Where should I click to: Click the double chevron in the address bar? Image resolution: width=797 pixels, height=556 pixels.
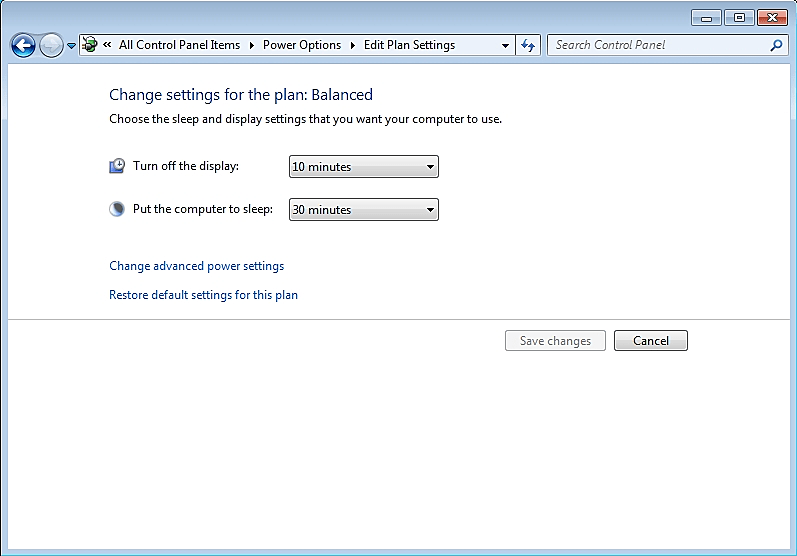pyautogui.click(x=107, y=45)
